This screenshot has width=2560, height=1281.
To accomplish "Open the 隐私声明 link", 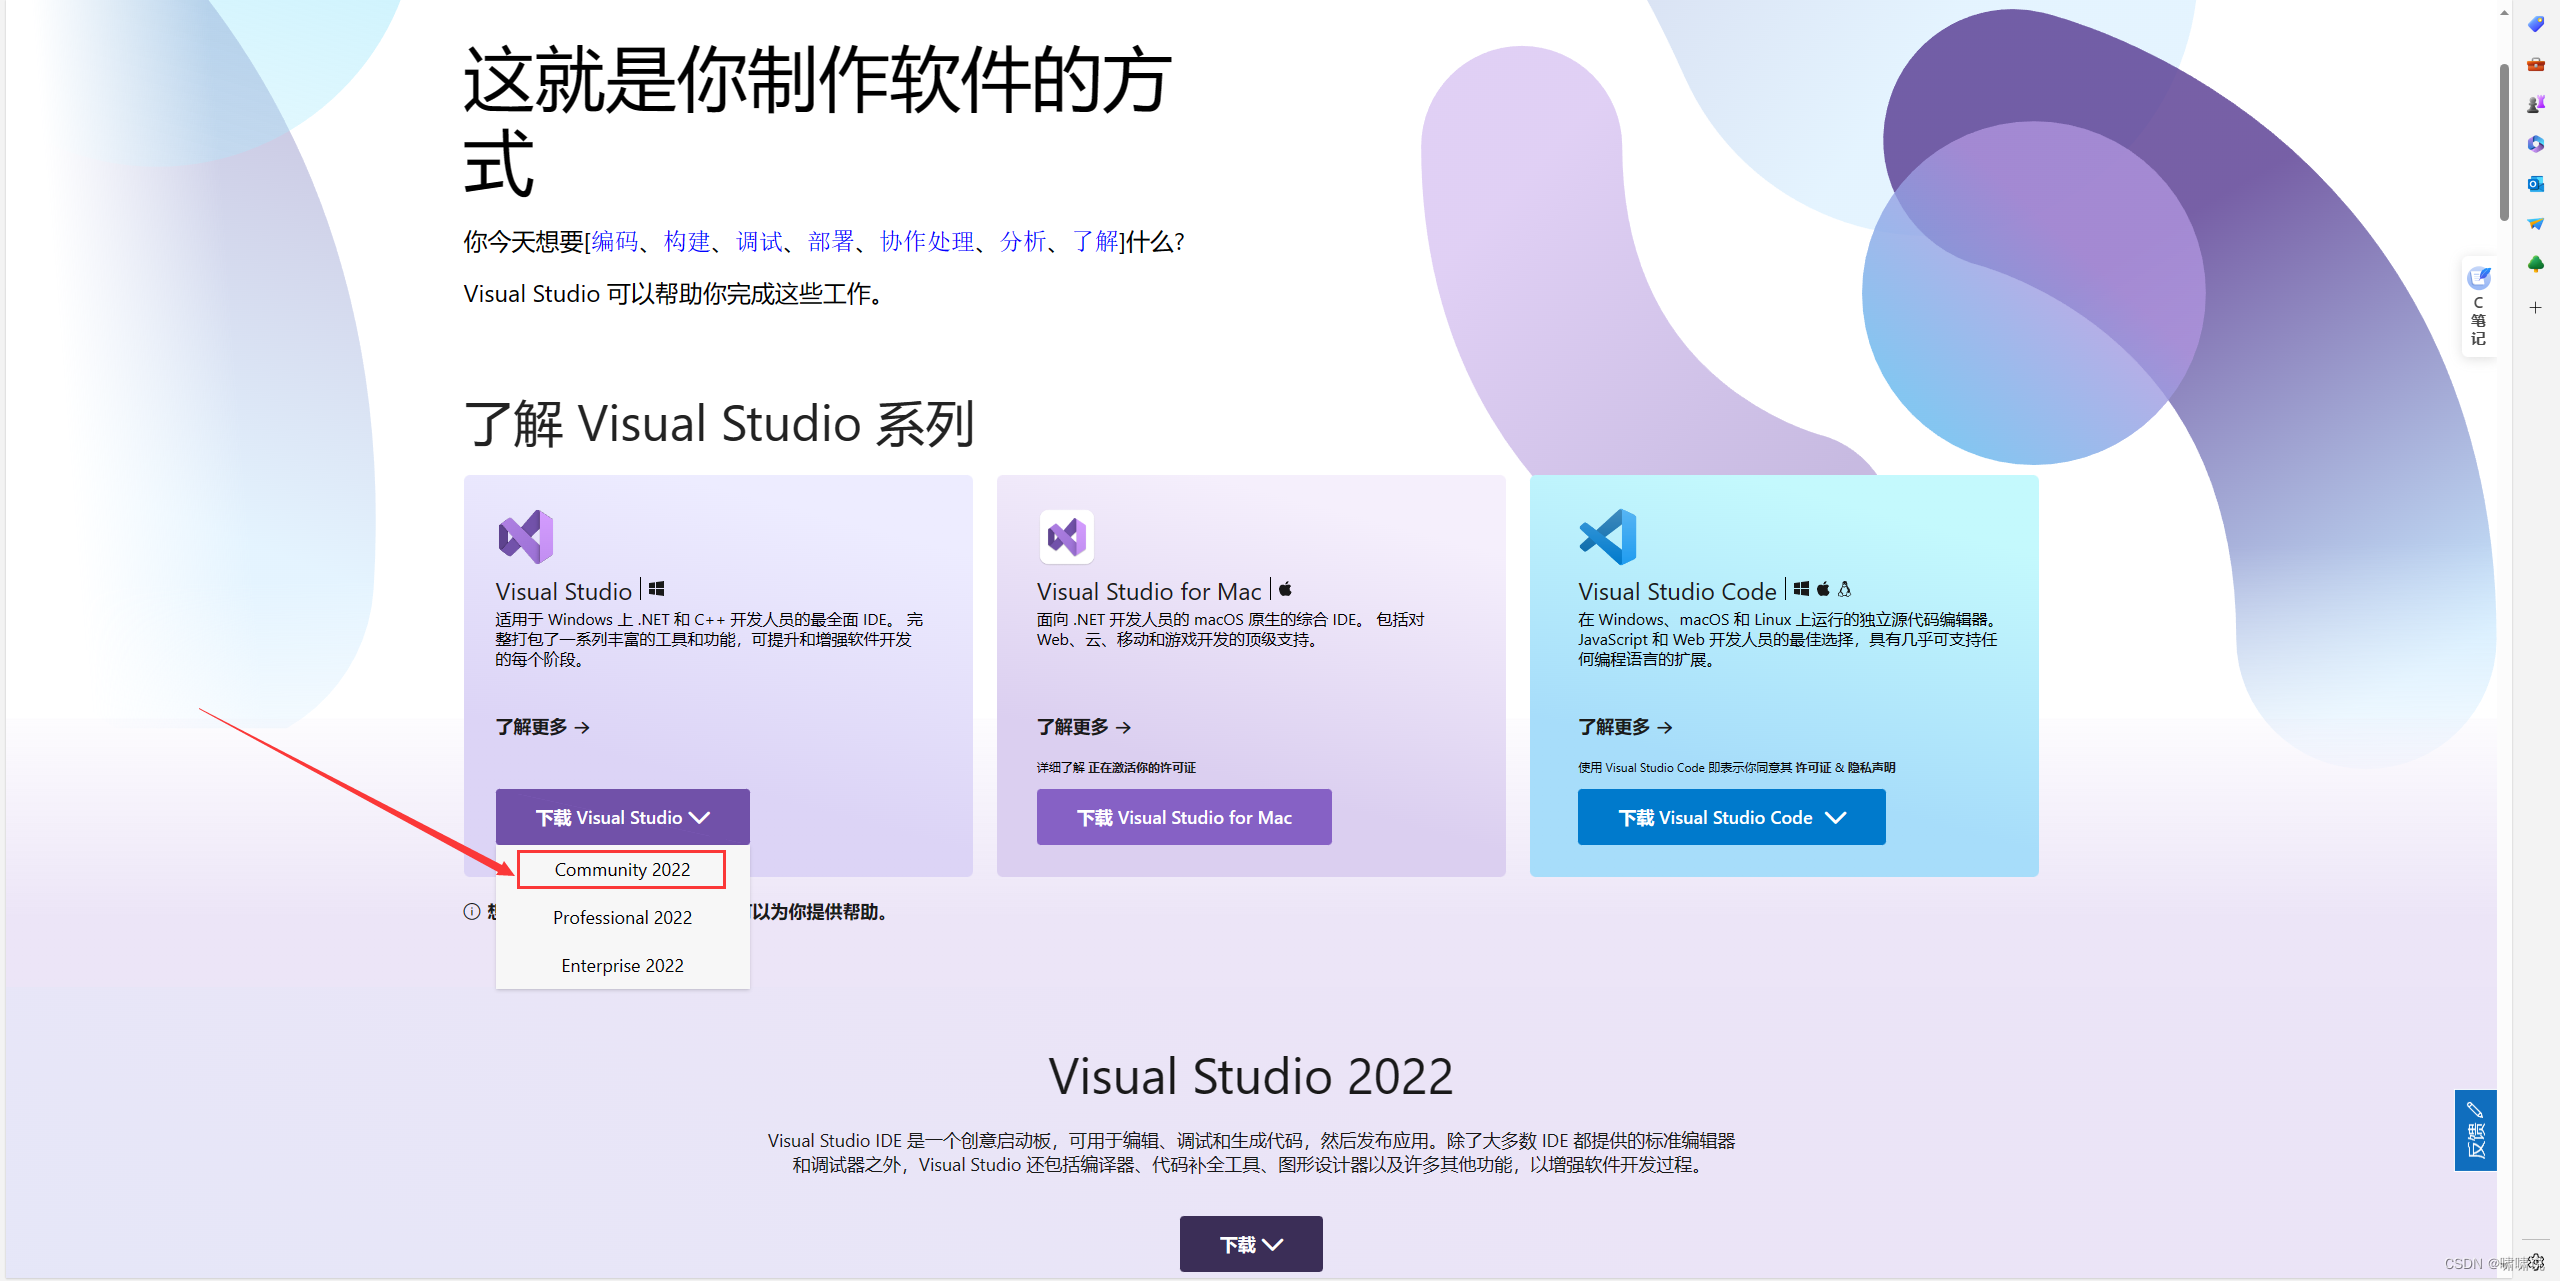I will [x=1871, y=767].
